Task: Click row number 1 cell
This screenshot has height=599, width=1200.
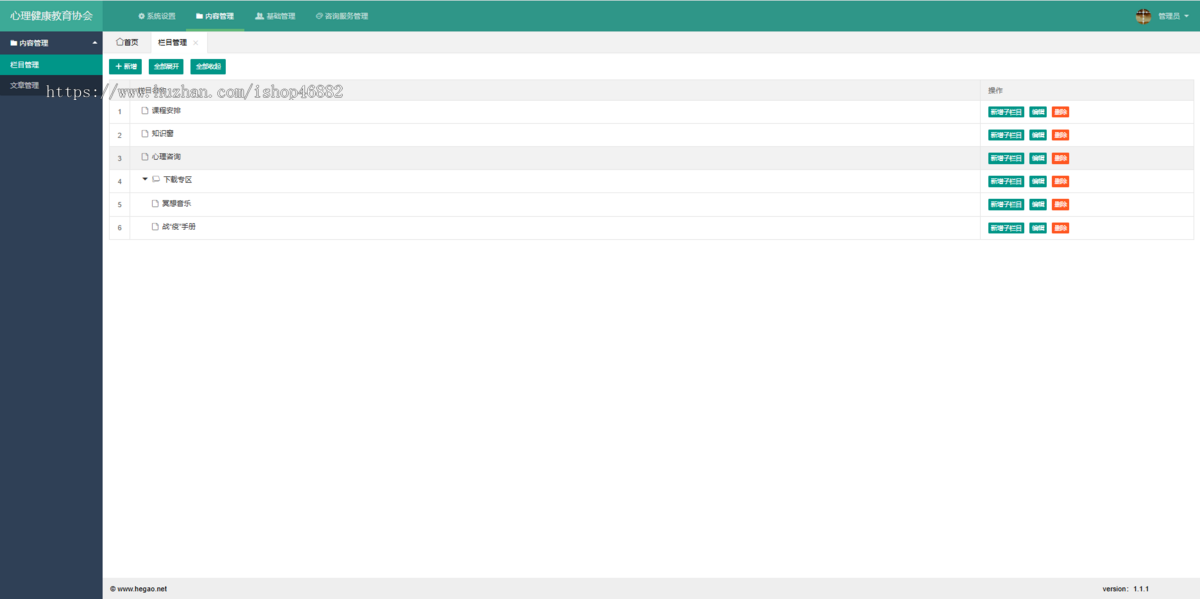Action: [x=119, y=111]
